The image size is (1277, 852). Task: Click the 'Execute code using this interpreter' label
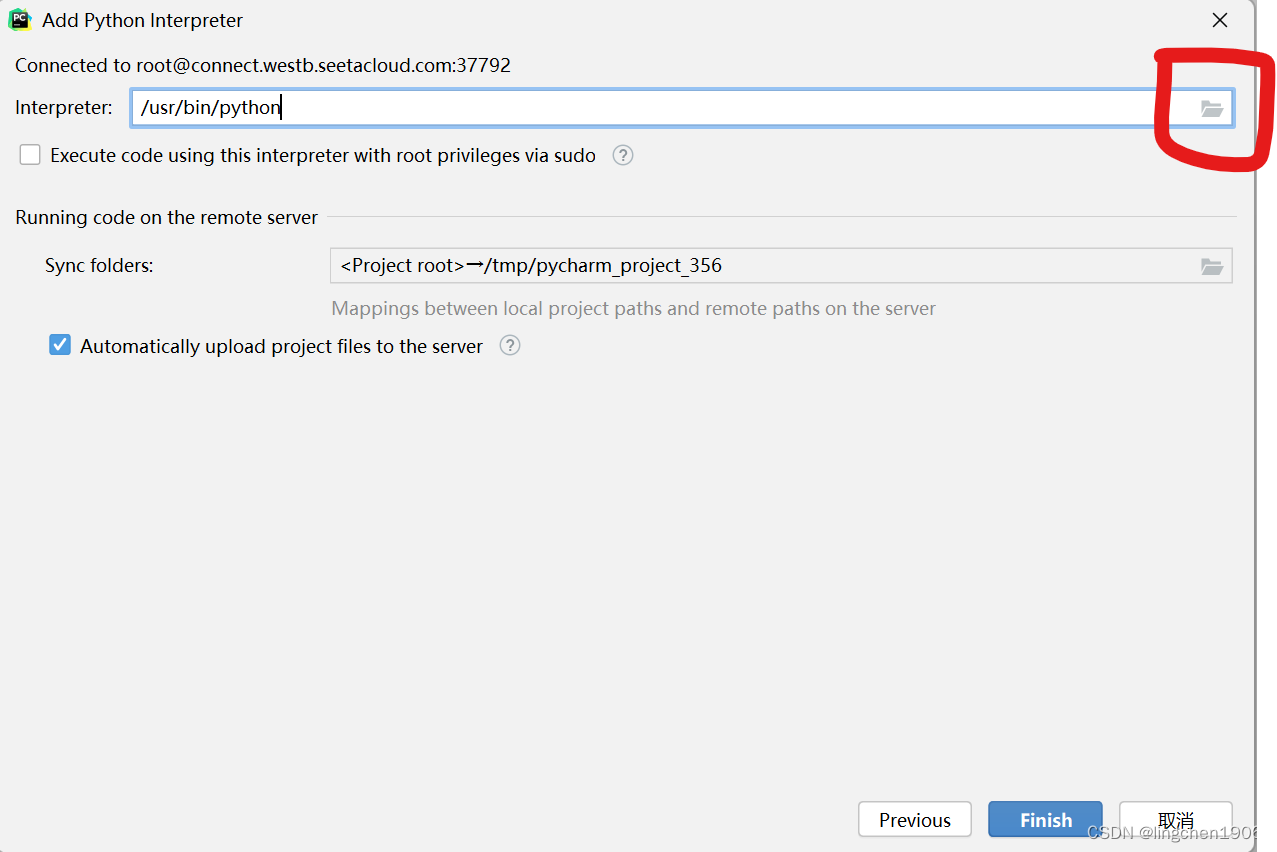tap(323, 155)
